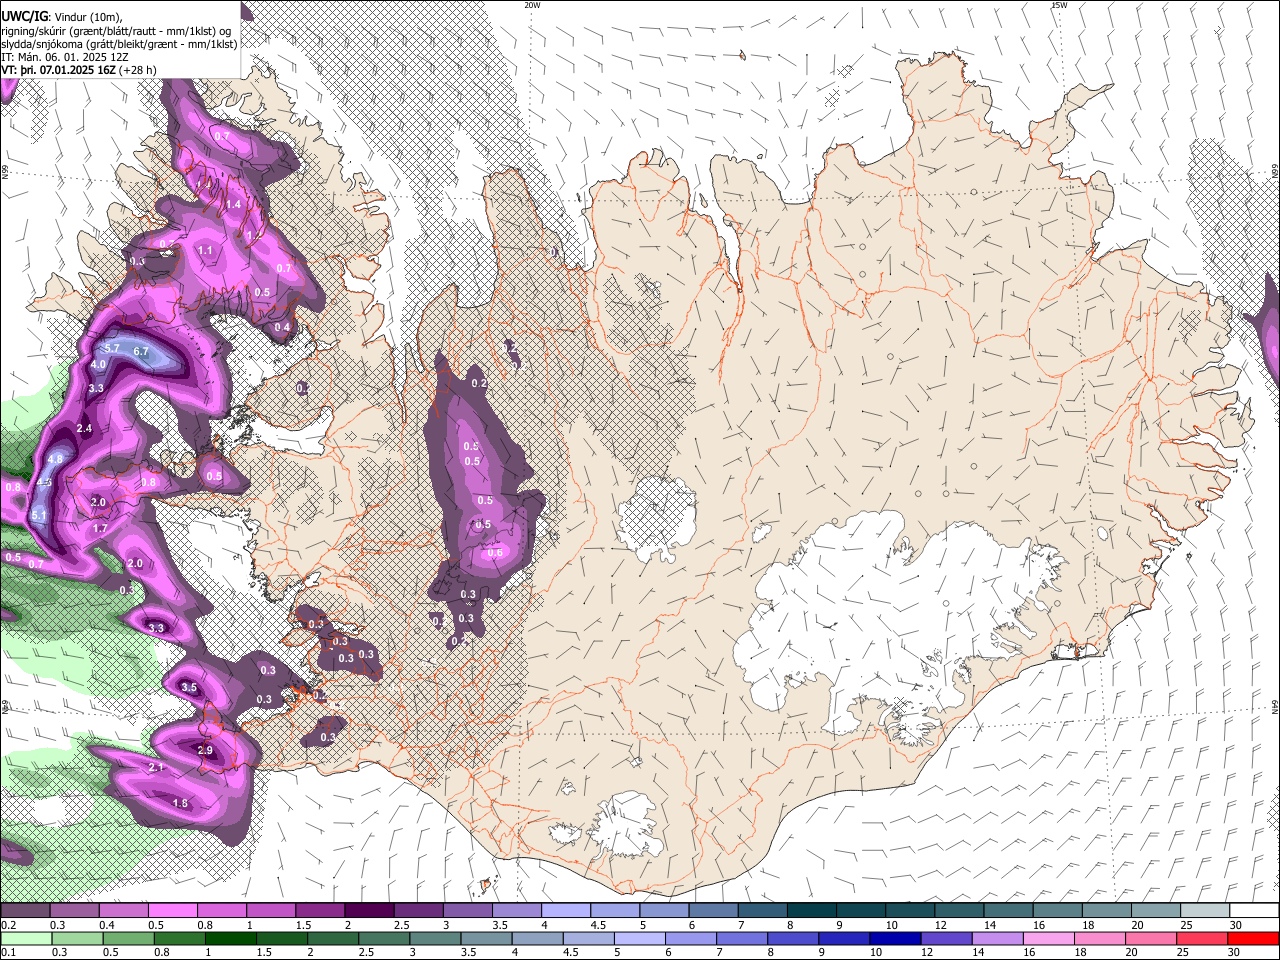Image resolution: width=1280 pixels, height=960 pixels.
Task: Click the '15W' longitude label
Action: click(1059, 5)
